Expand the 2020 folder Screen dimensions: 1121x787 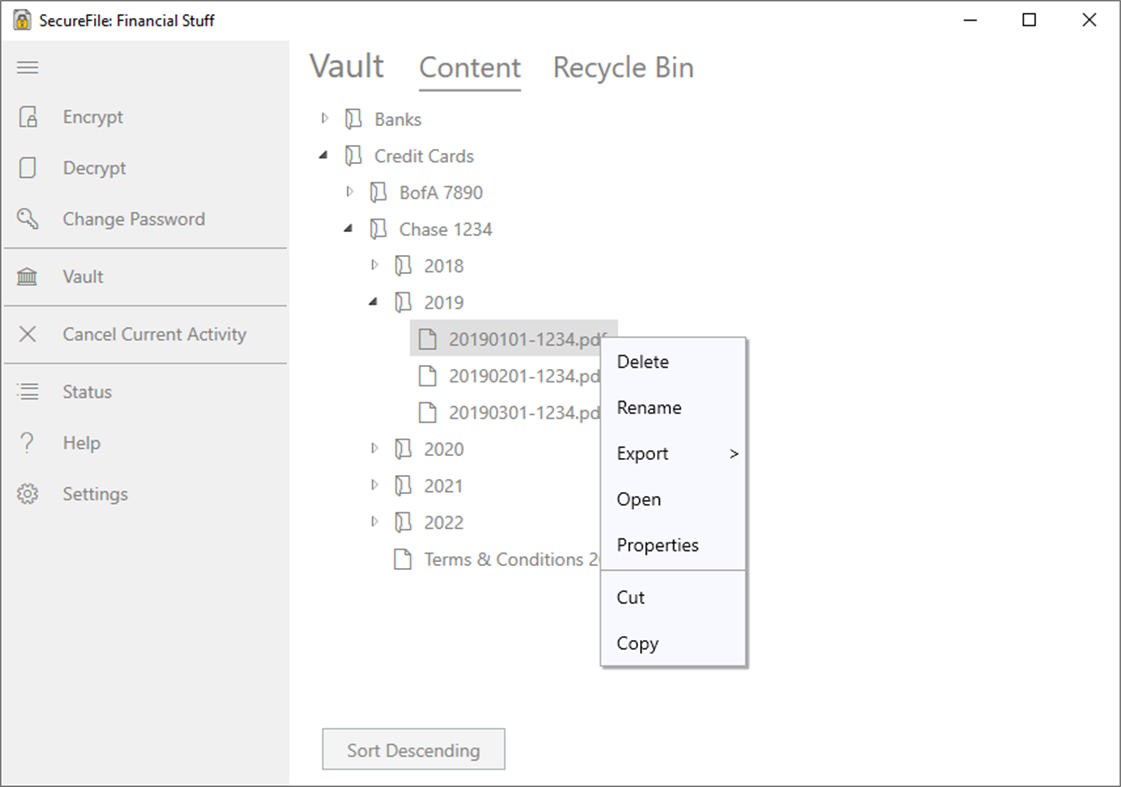[x=374, y=449]
